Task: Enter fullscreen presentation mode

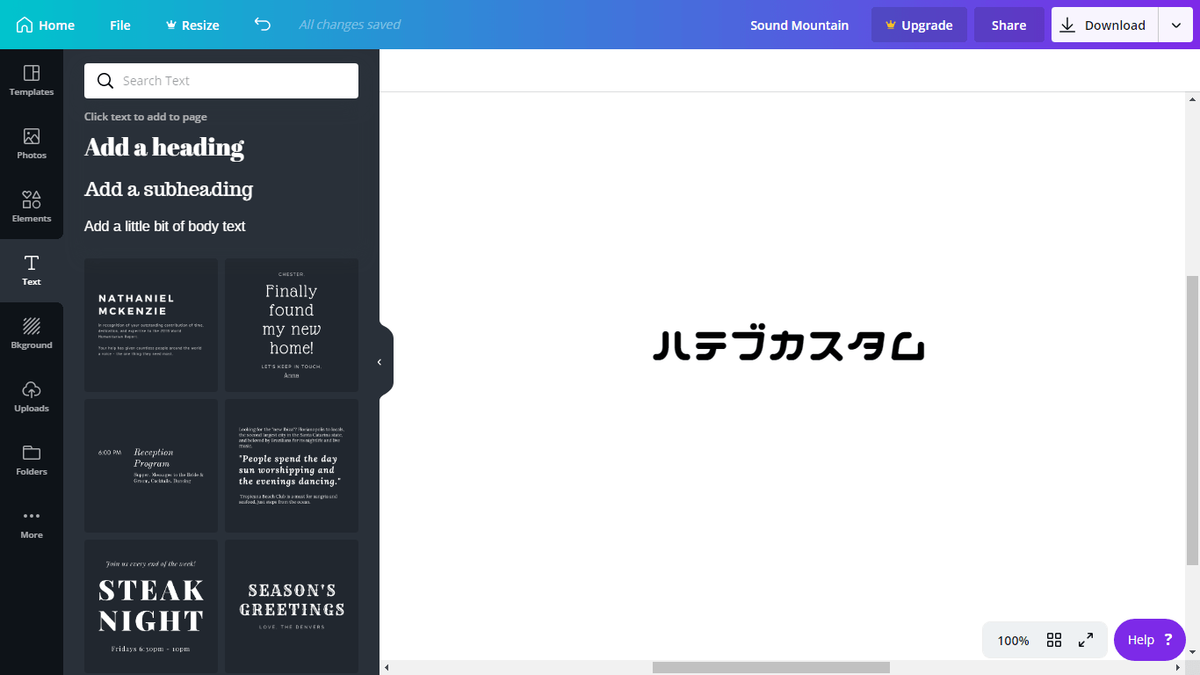Action: [1086, 640]
